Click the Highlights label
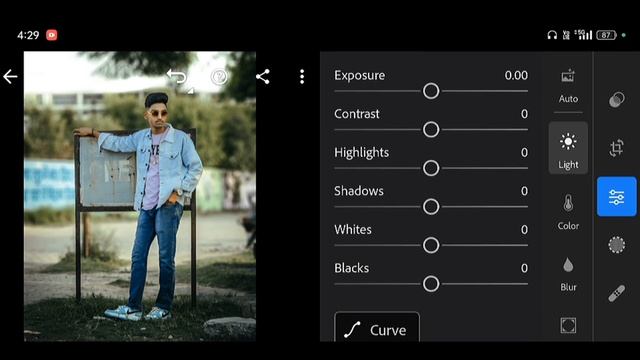The height and width of the screenshot is (360, 640). tap(361, 153)
